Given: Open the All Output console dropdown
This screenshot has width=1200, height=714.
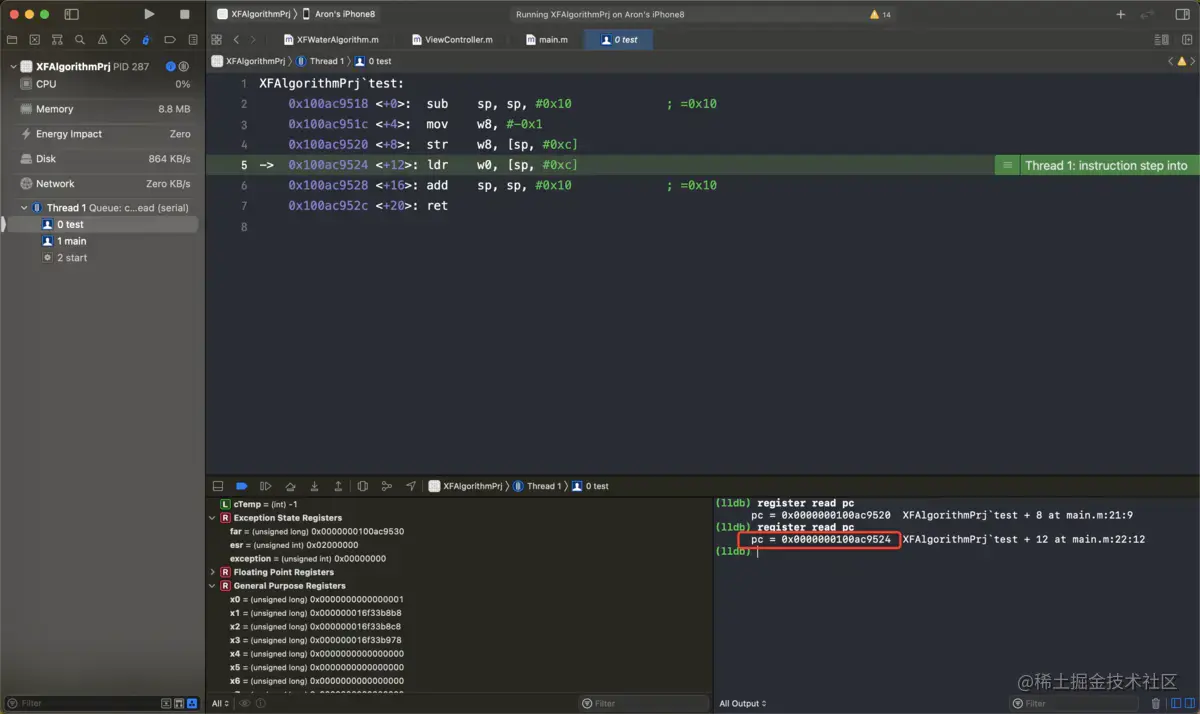Looking at the screenshot, I should [x=743, y=704].
